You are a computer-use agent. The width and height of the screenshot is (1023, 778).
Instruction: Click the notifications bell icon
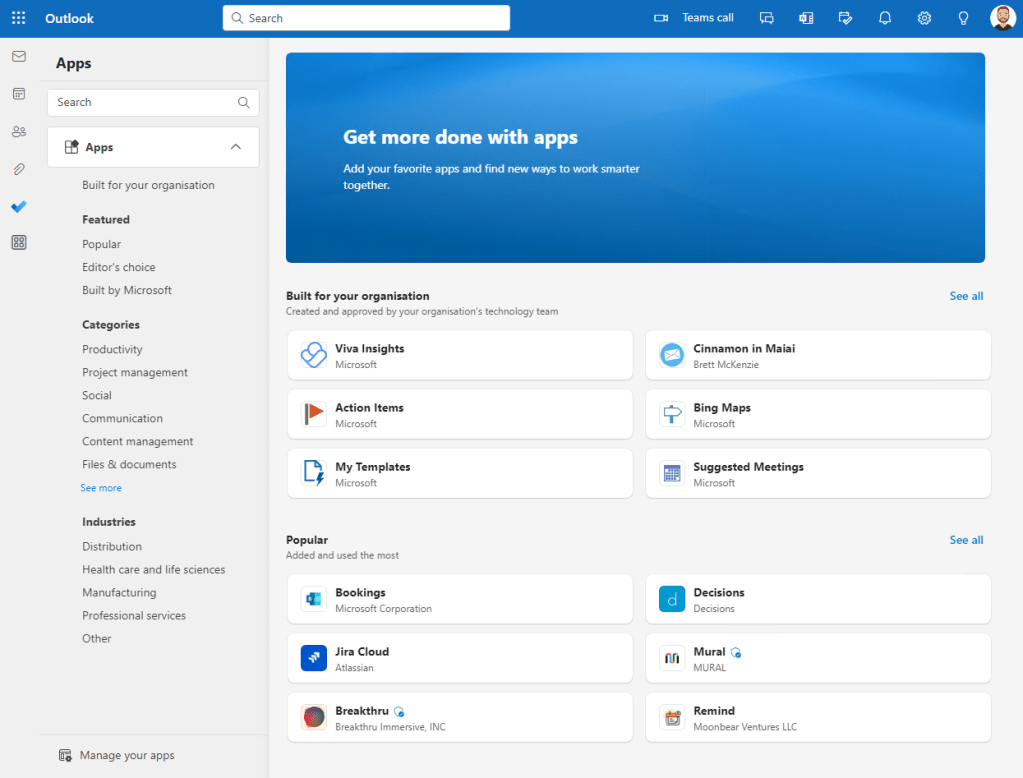tap(884, 18)
